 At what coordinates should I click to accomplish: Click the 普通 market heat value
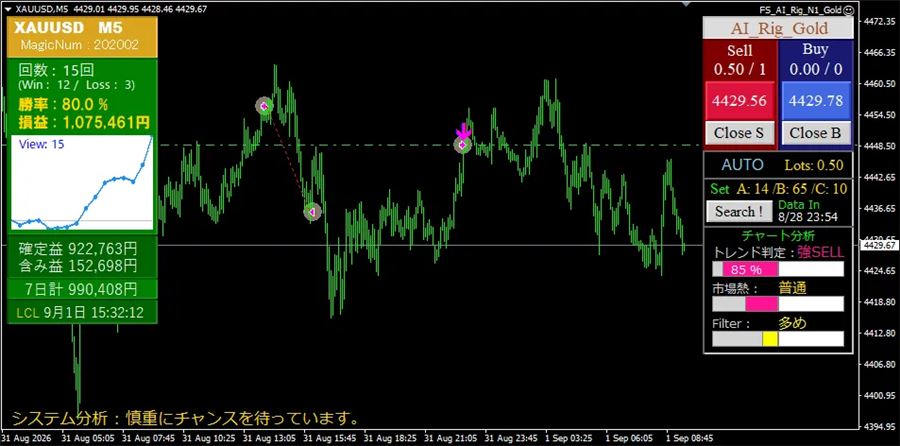793,288
